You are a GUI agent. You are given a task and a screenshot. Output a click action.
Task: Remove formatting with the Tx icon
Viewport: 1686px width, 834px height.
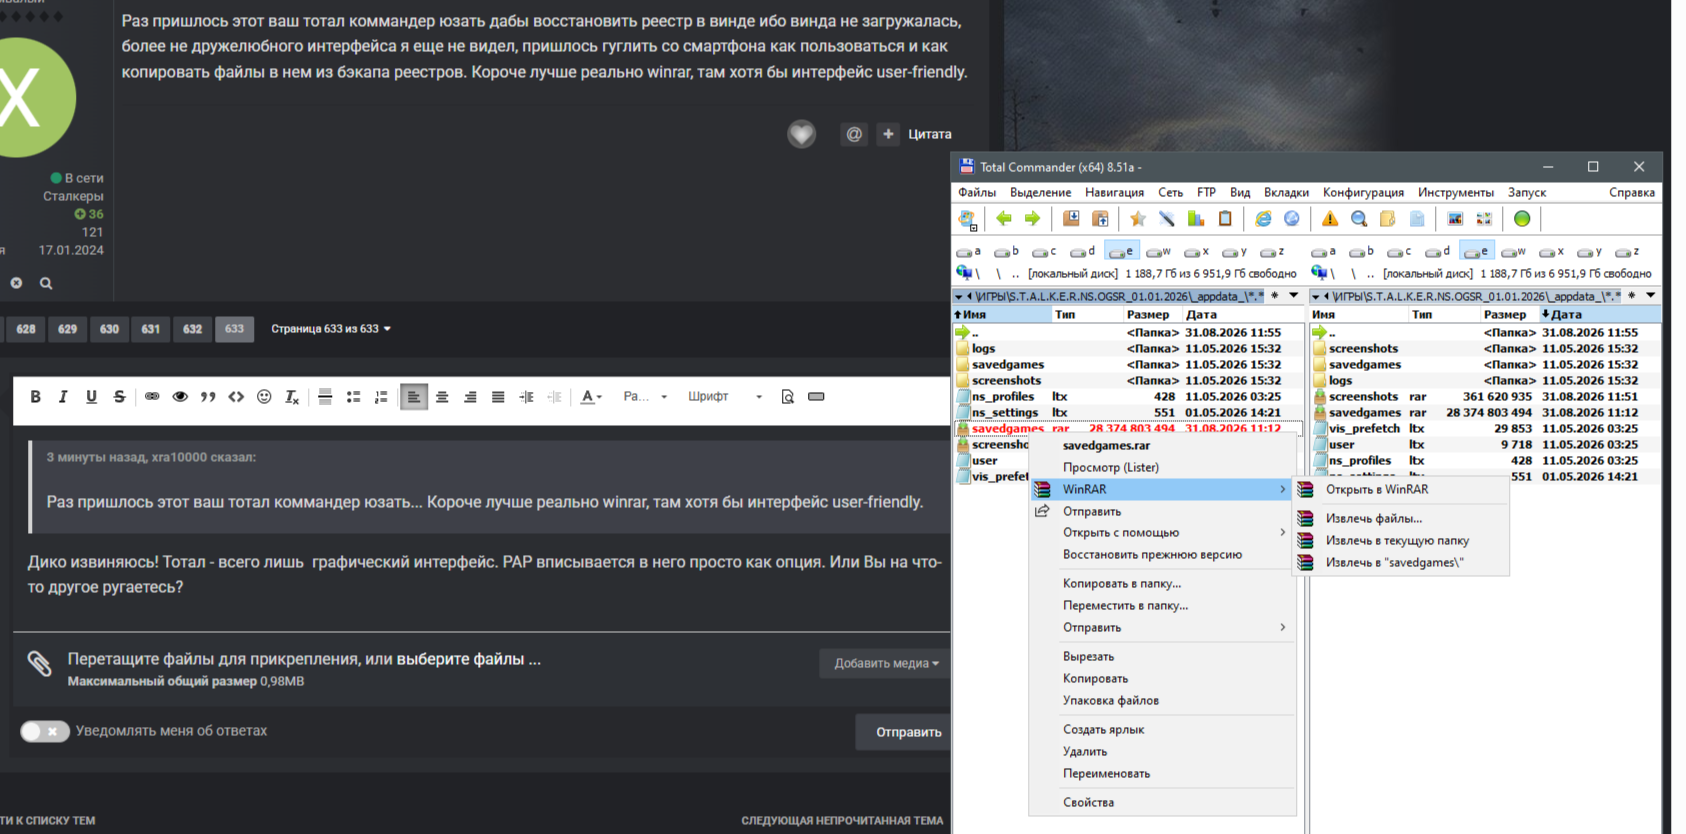tap(292, 397)
